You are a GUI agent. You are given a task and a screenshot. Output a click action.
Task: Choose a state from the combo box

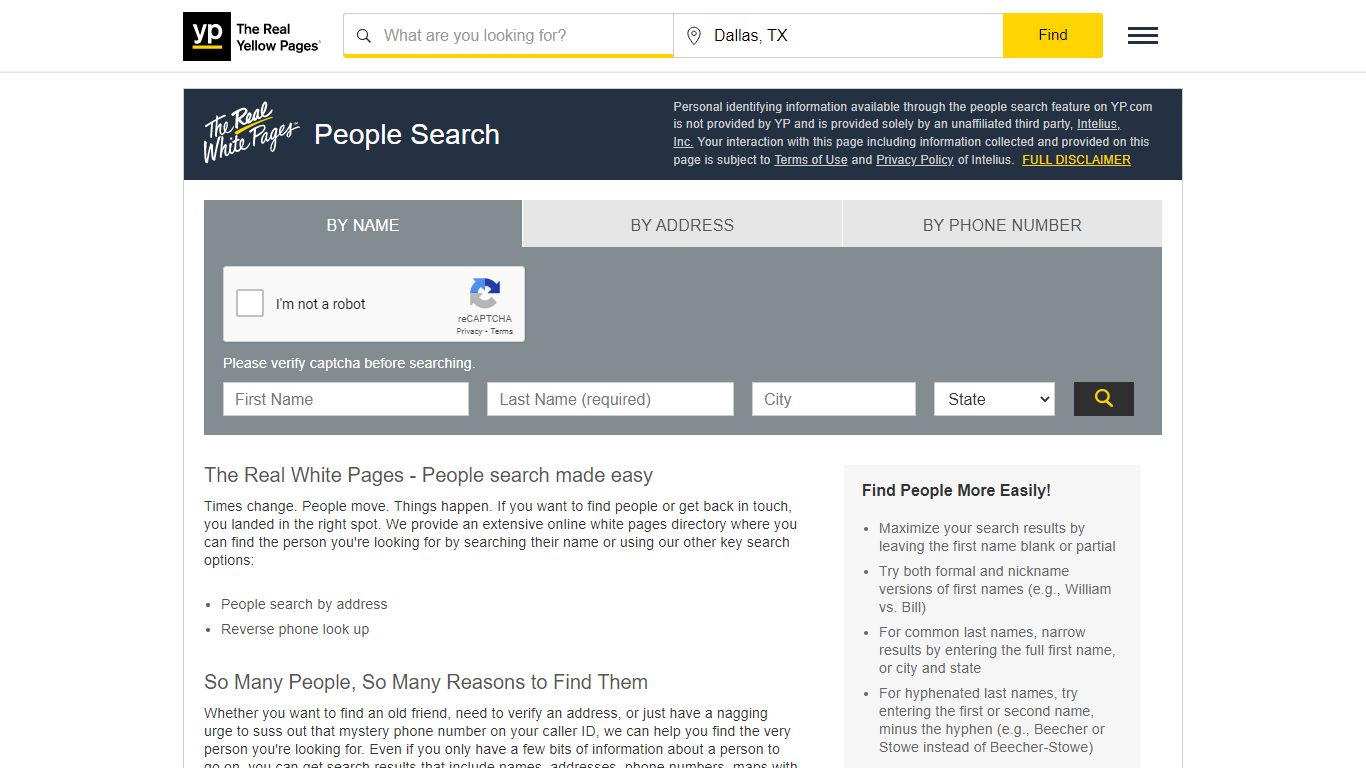[x=993, y=398]
